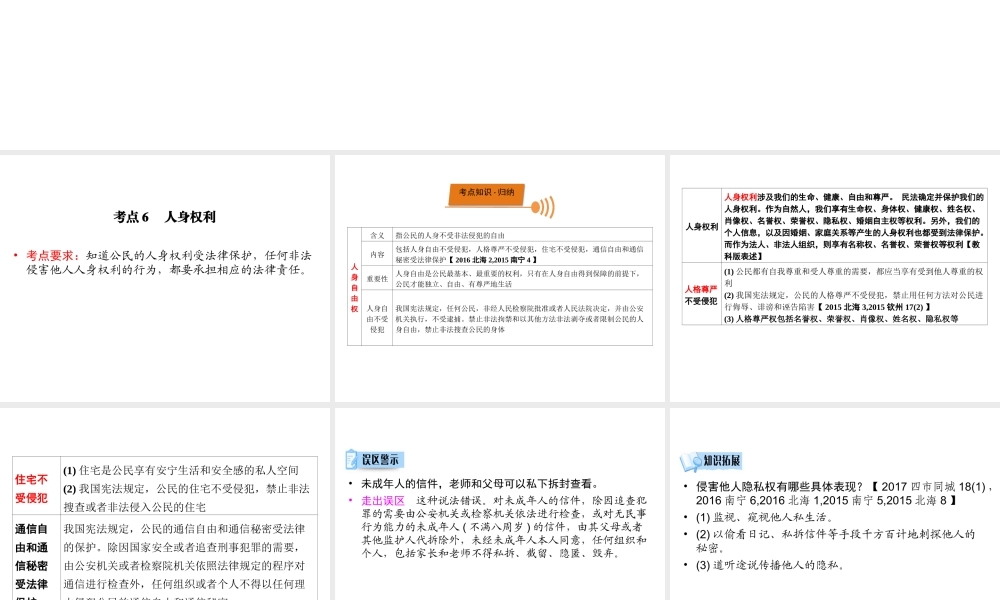Click the 人身自由不受侵犯 row label
The width and height of the screenshot is (1000, 600).
(x=377, y=318)
